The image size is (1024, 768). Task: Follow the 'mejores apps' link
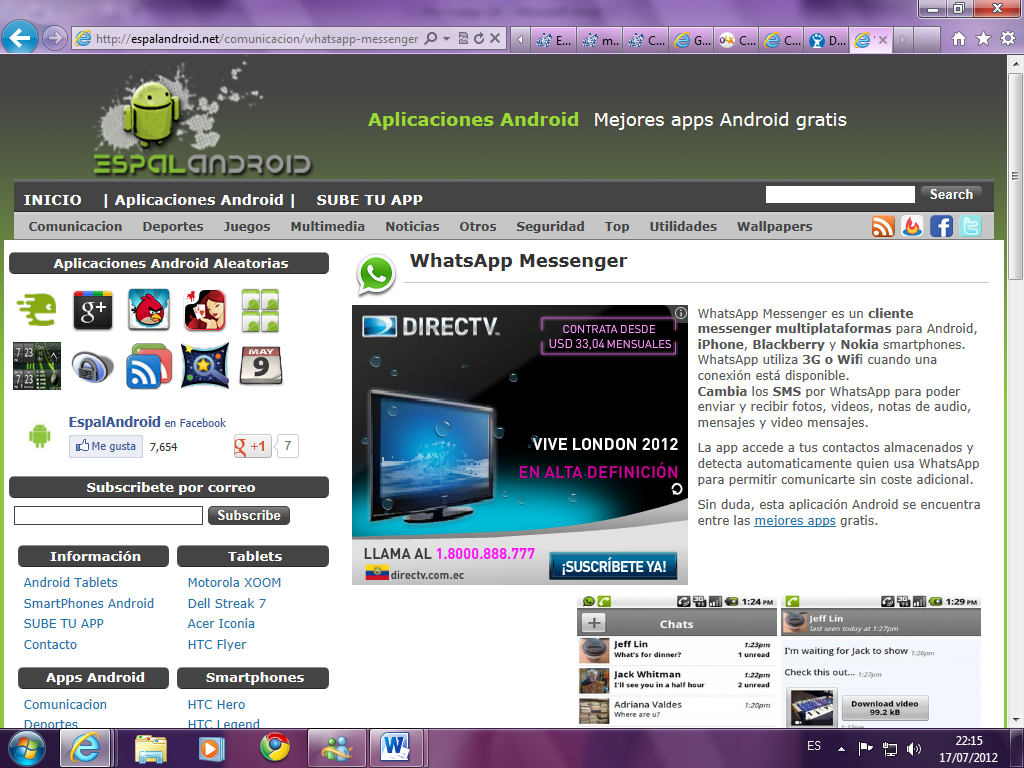794,521
